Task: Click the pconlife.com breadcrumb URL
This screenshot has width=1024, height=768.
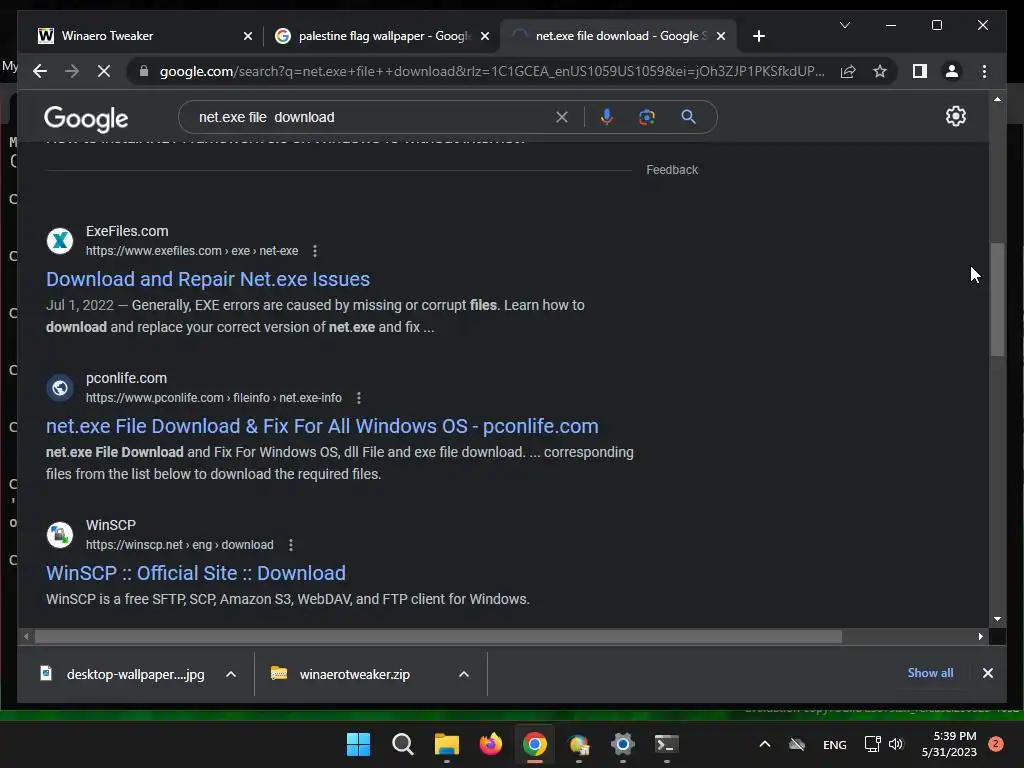Action: [x=214, y=398]
